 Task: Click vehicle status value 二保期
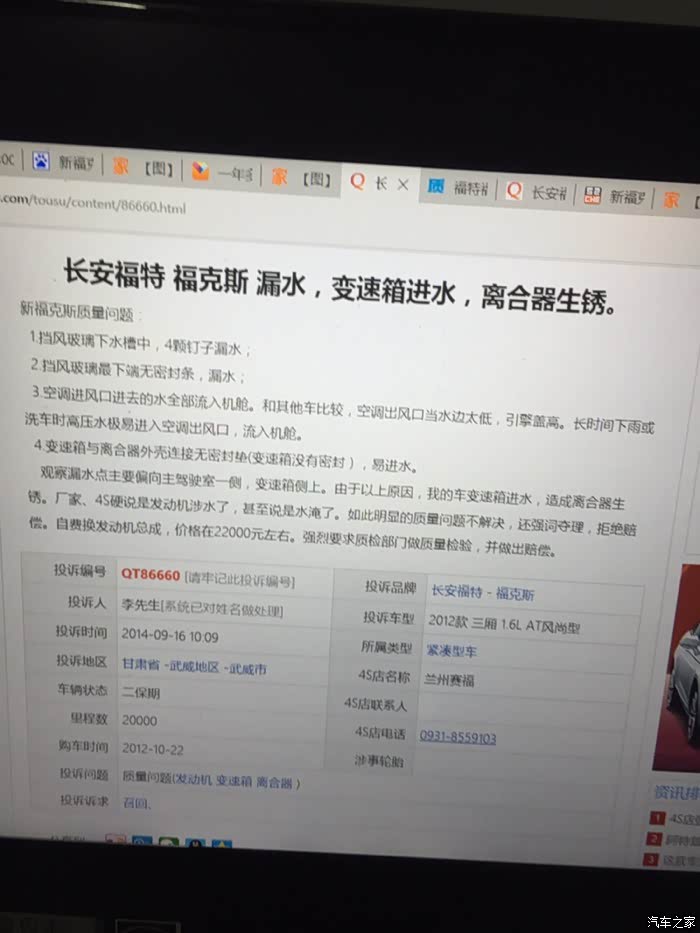click(140, 693)
